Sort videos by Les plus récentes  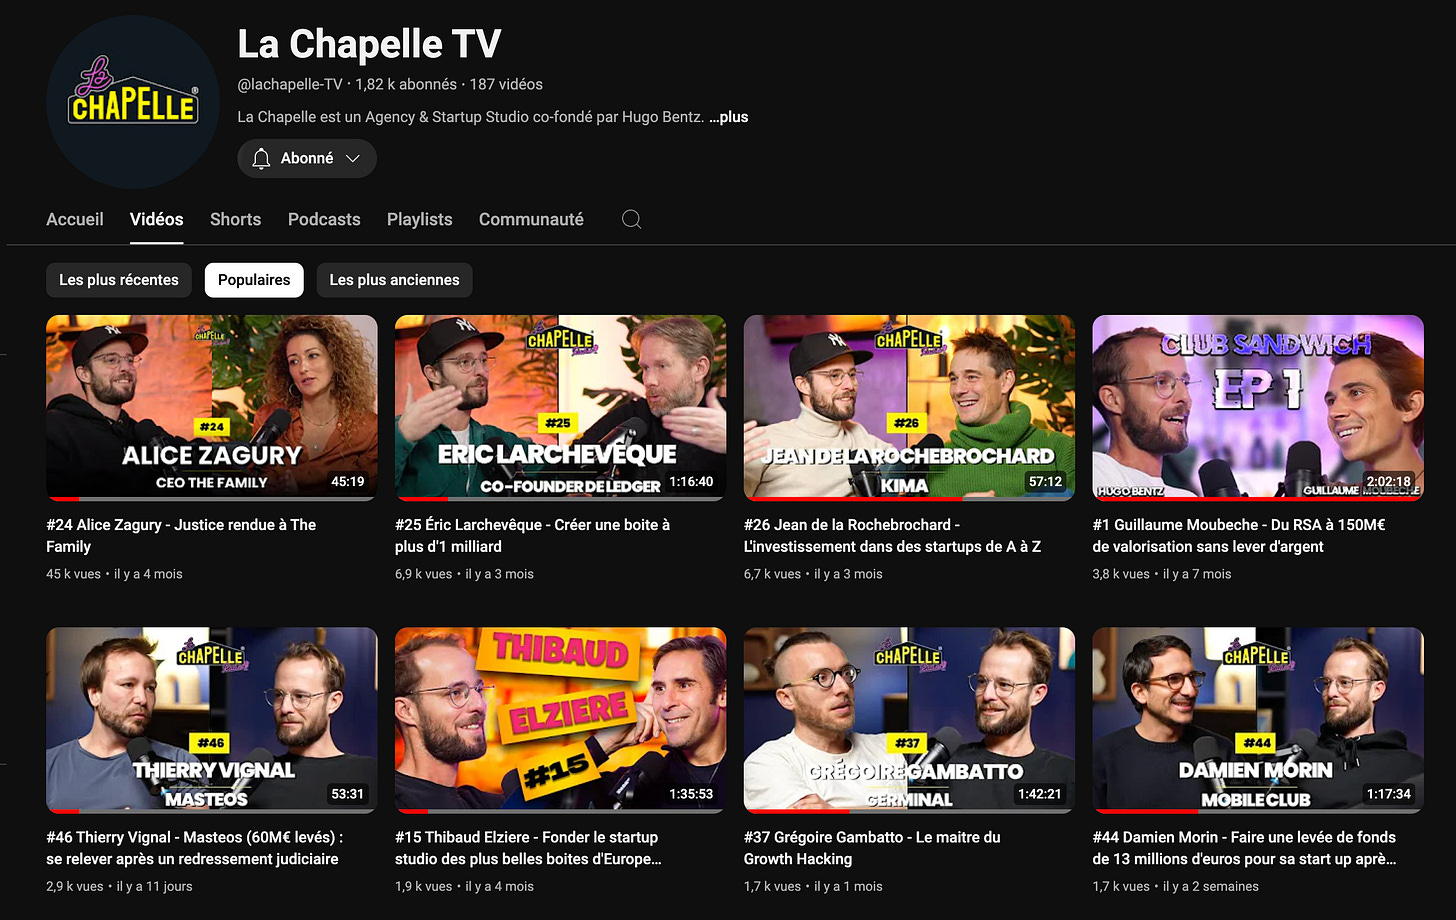pyautogui.click(x=119, y=280)
